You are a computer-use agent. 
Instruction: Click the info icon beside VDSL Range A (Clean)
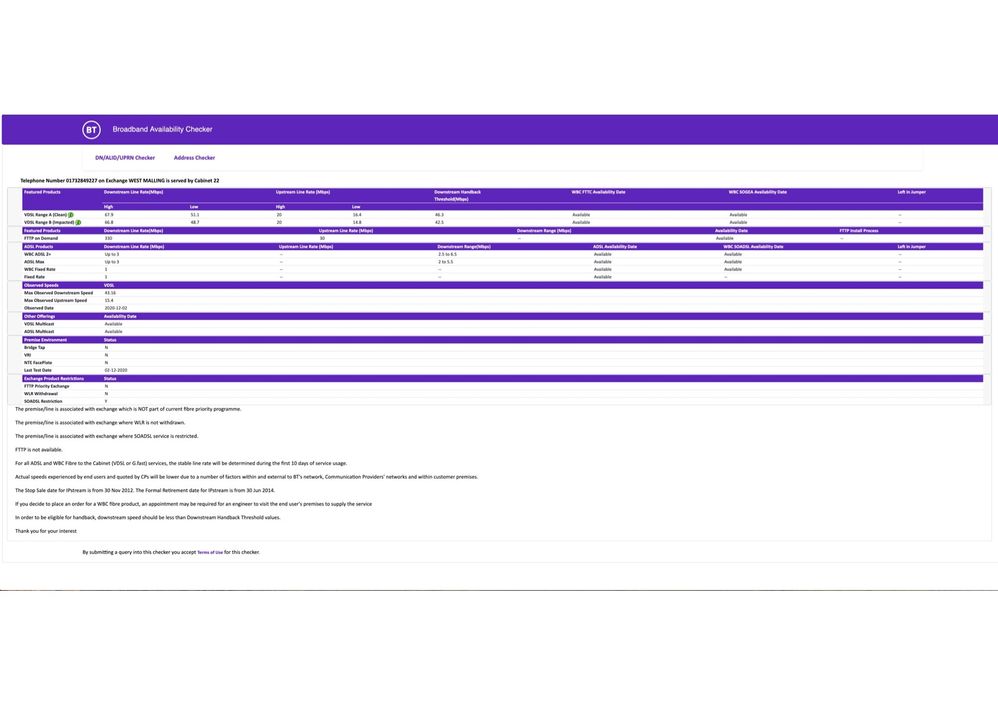(71, 215)
